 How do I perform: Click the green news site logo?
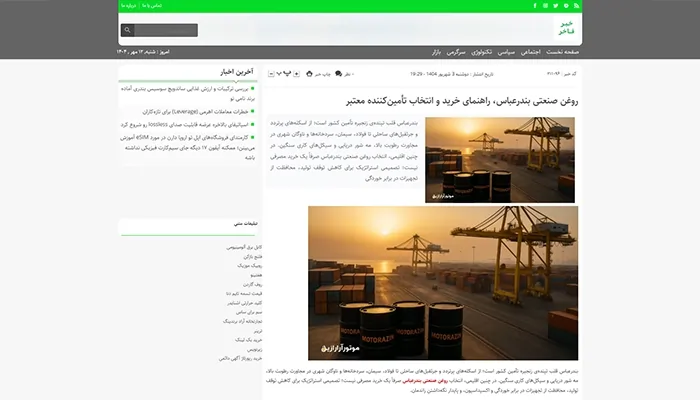point(567,28)
